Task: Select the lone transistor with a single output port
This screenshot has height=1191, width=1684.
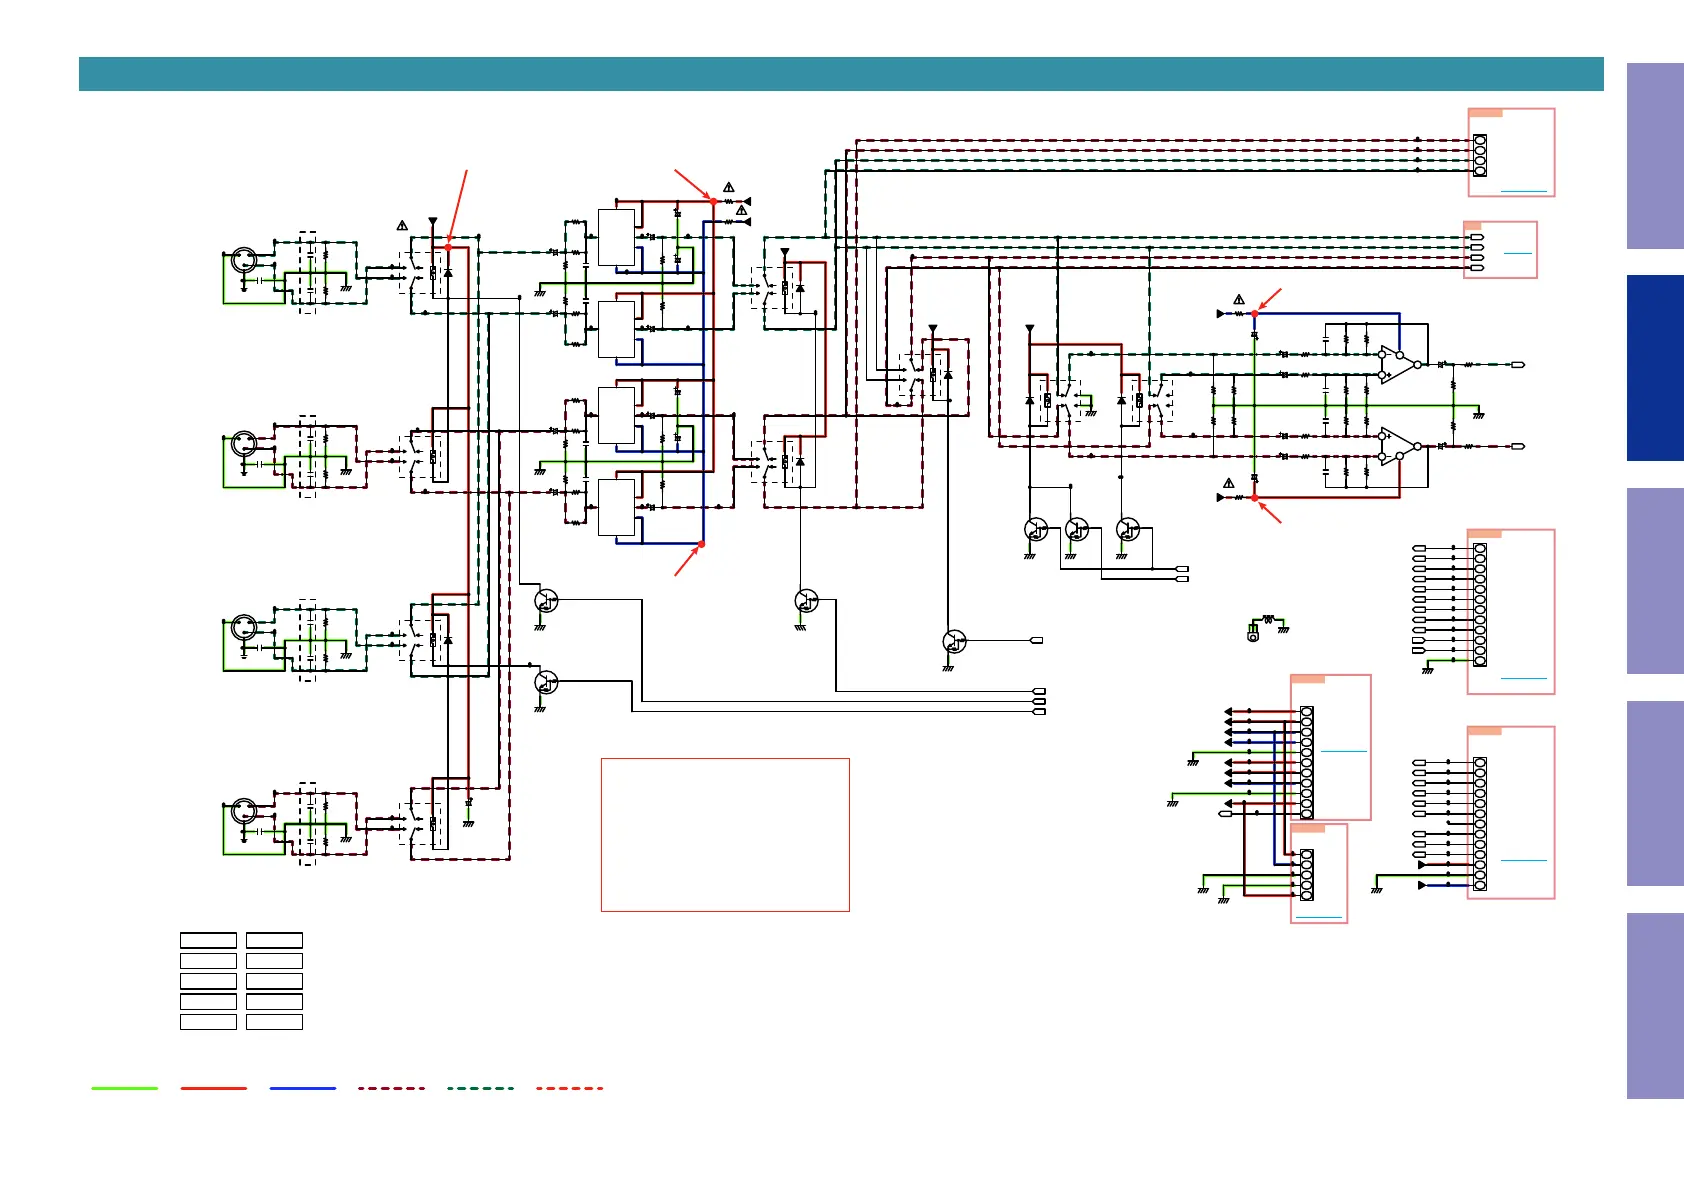Action: click(954, 641)
